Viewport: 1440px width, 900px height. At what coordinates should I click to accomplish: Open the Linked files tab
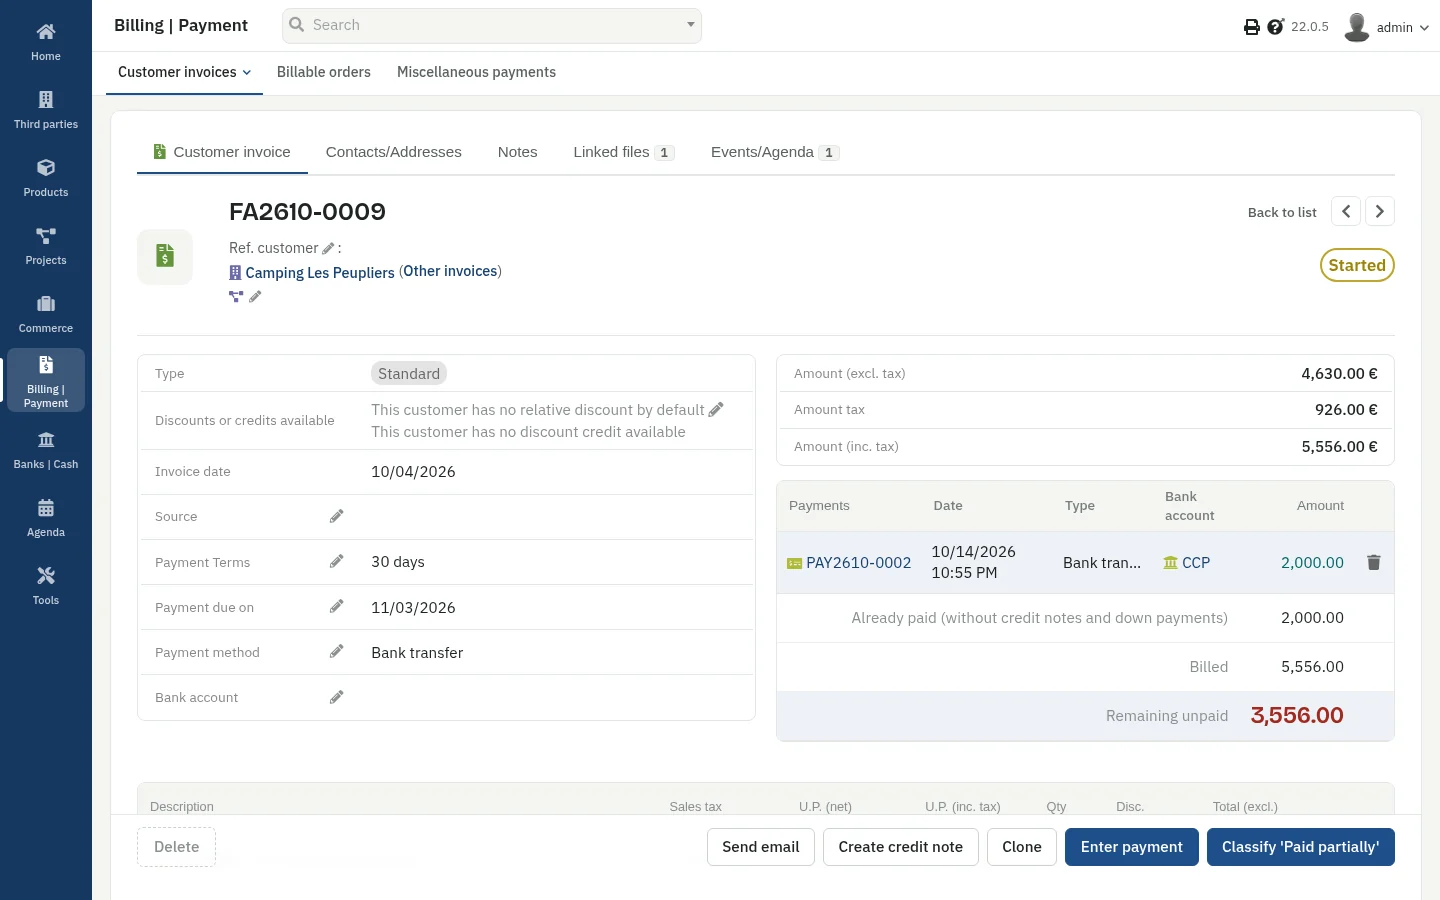(x=624, y=152)
